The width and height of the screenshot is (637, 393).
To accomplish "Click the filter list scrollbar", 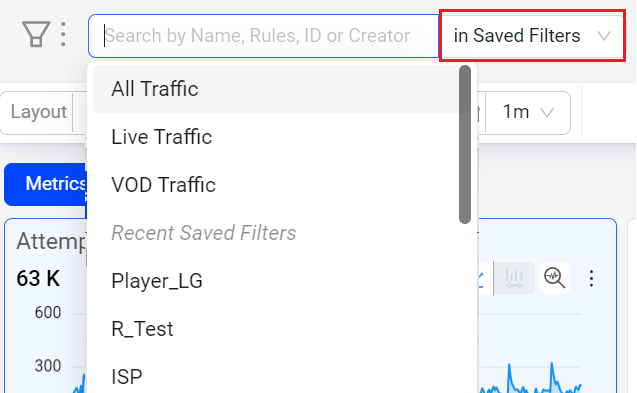I will 465,144.
